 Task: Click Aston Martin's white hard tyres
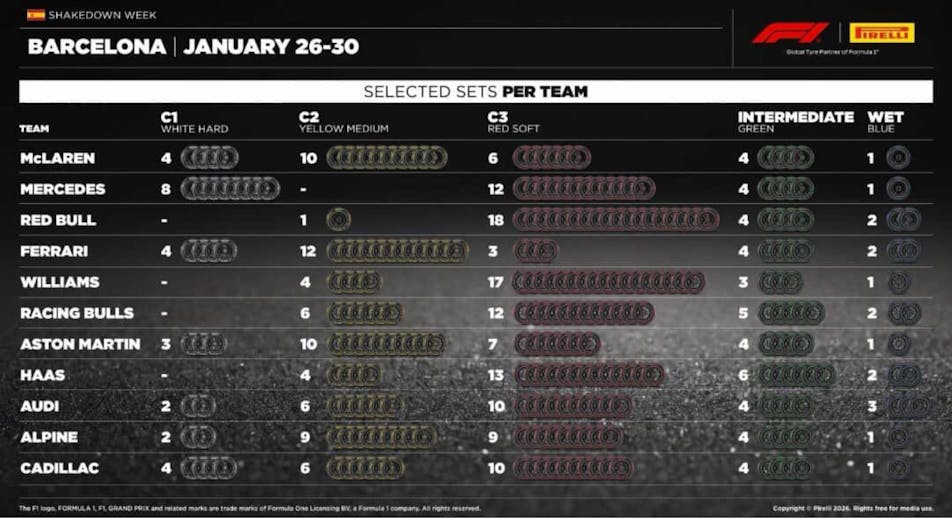(203, 344)
